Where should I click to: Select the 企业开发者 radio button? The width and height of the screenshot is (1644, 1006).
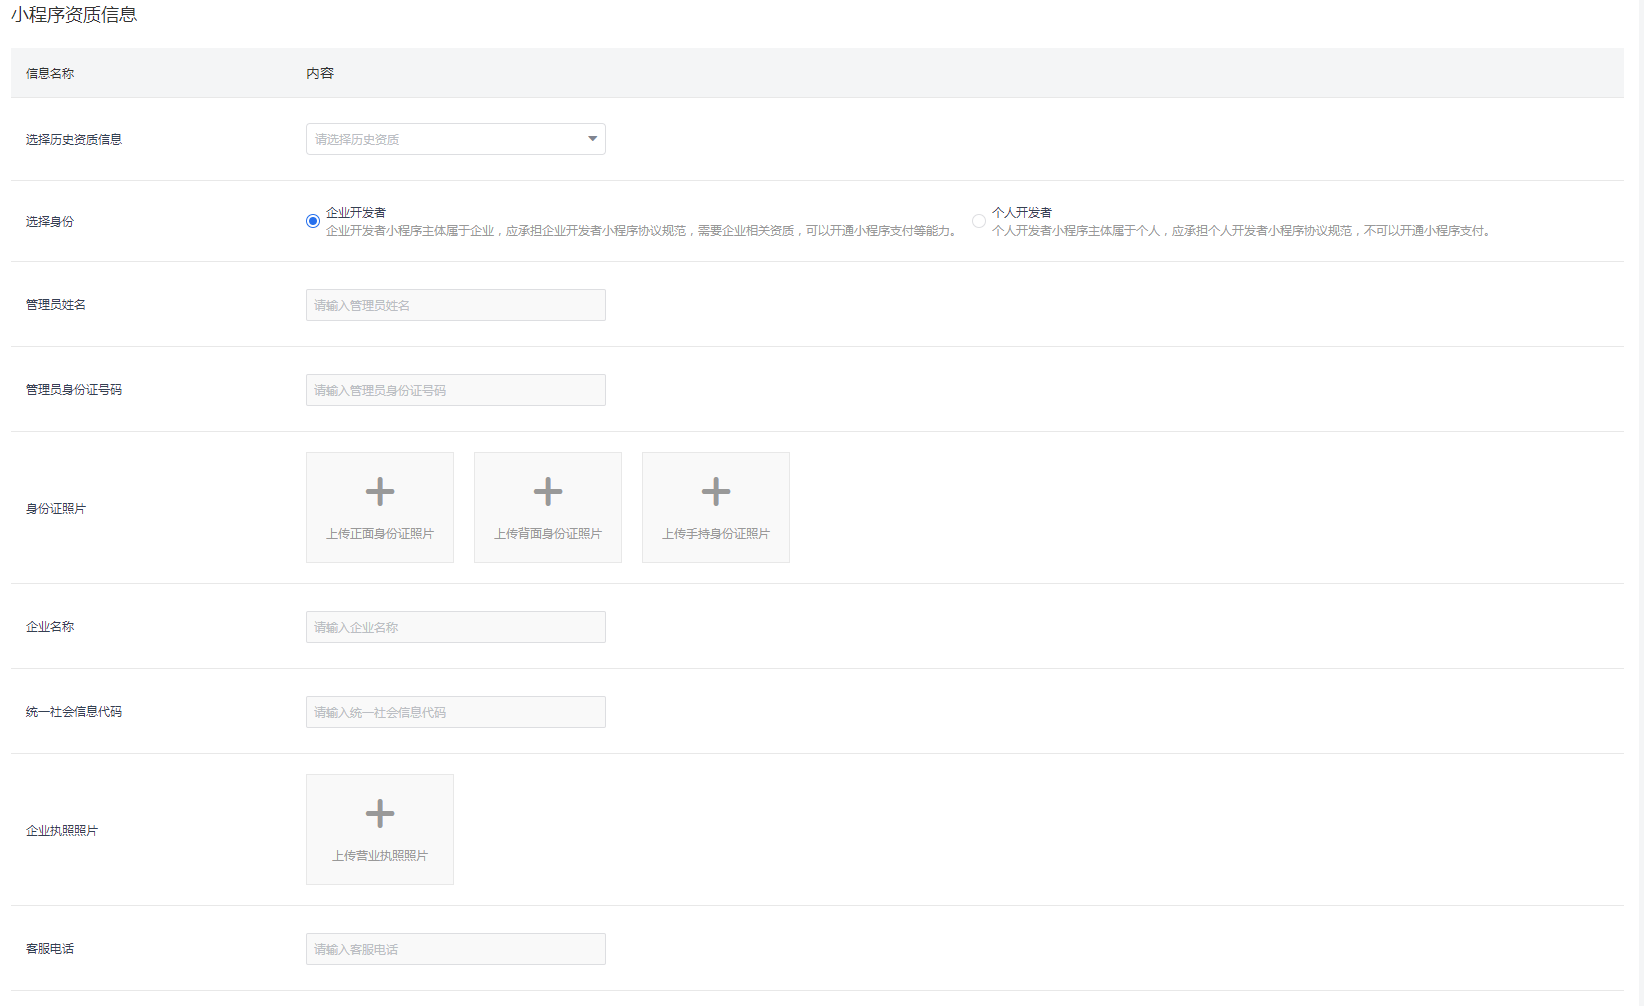point(313,221)
